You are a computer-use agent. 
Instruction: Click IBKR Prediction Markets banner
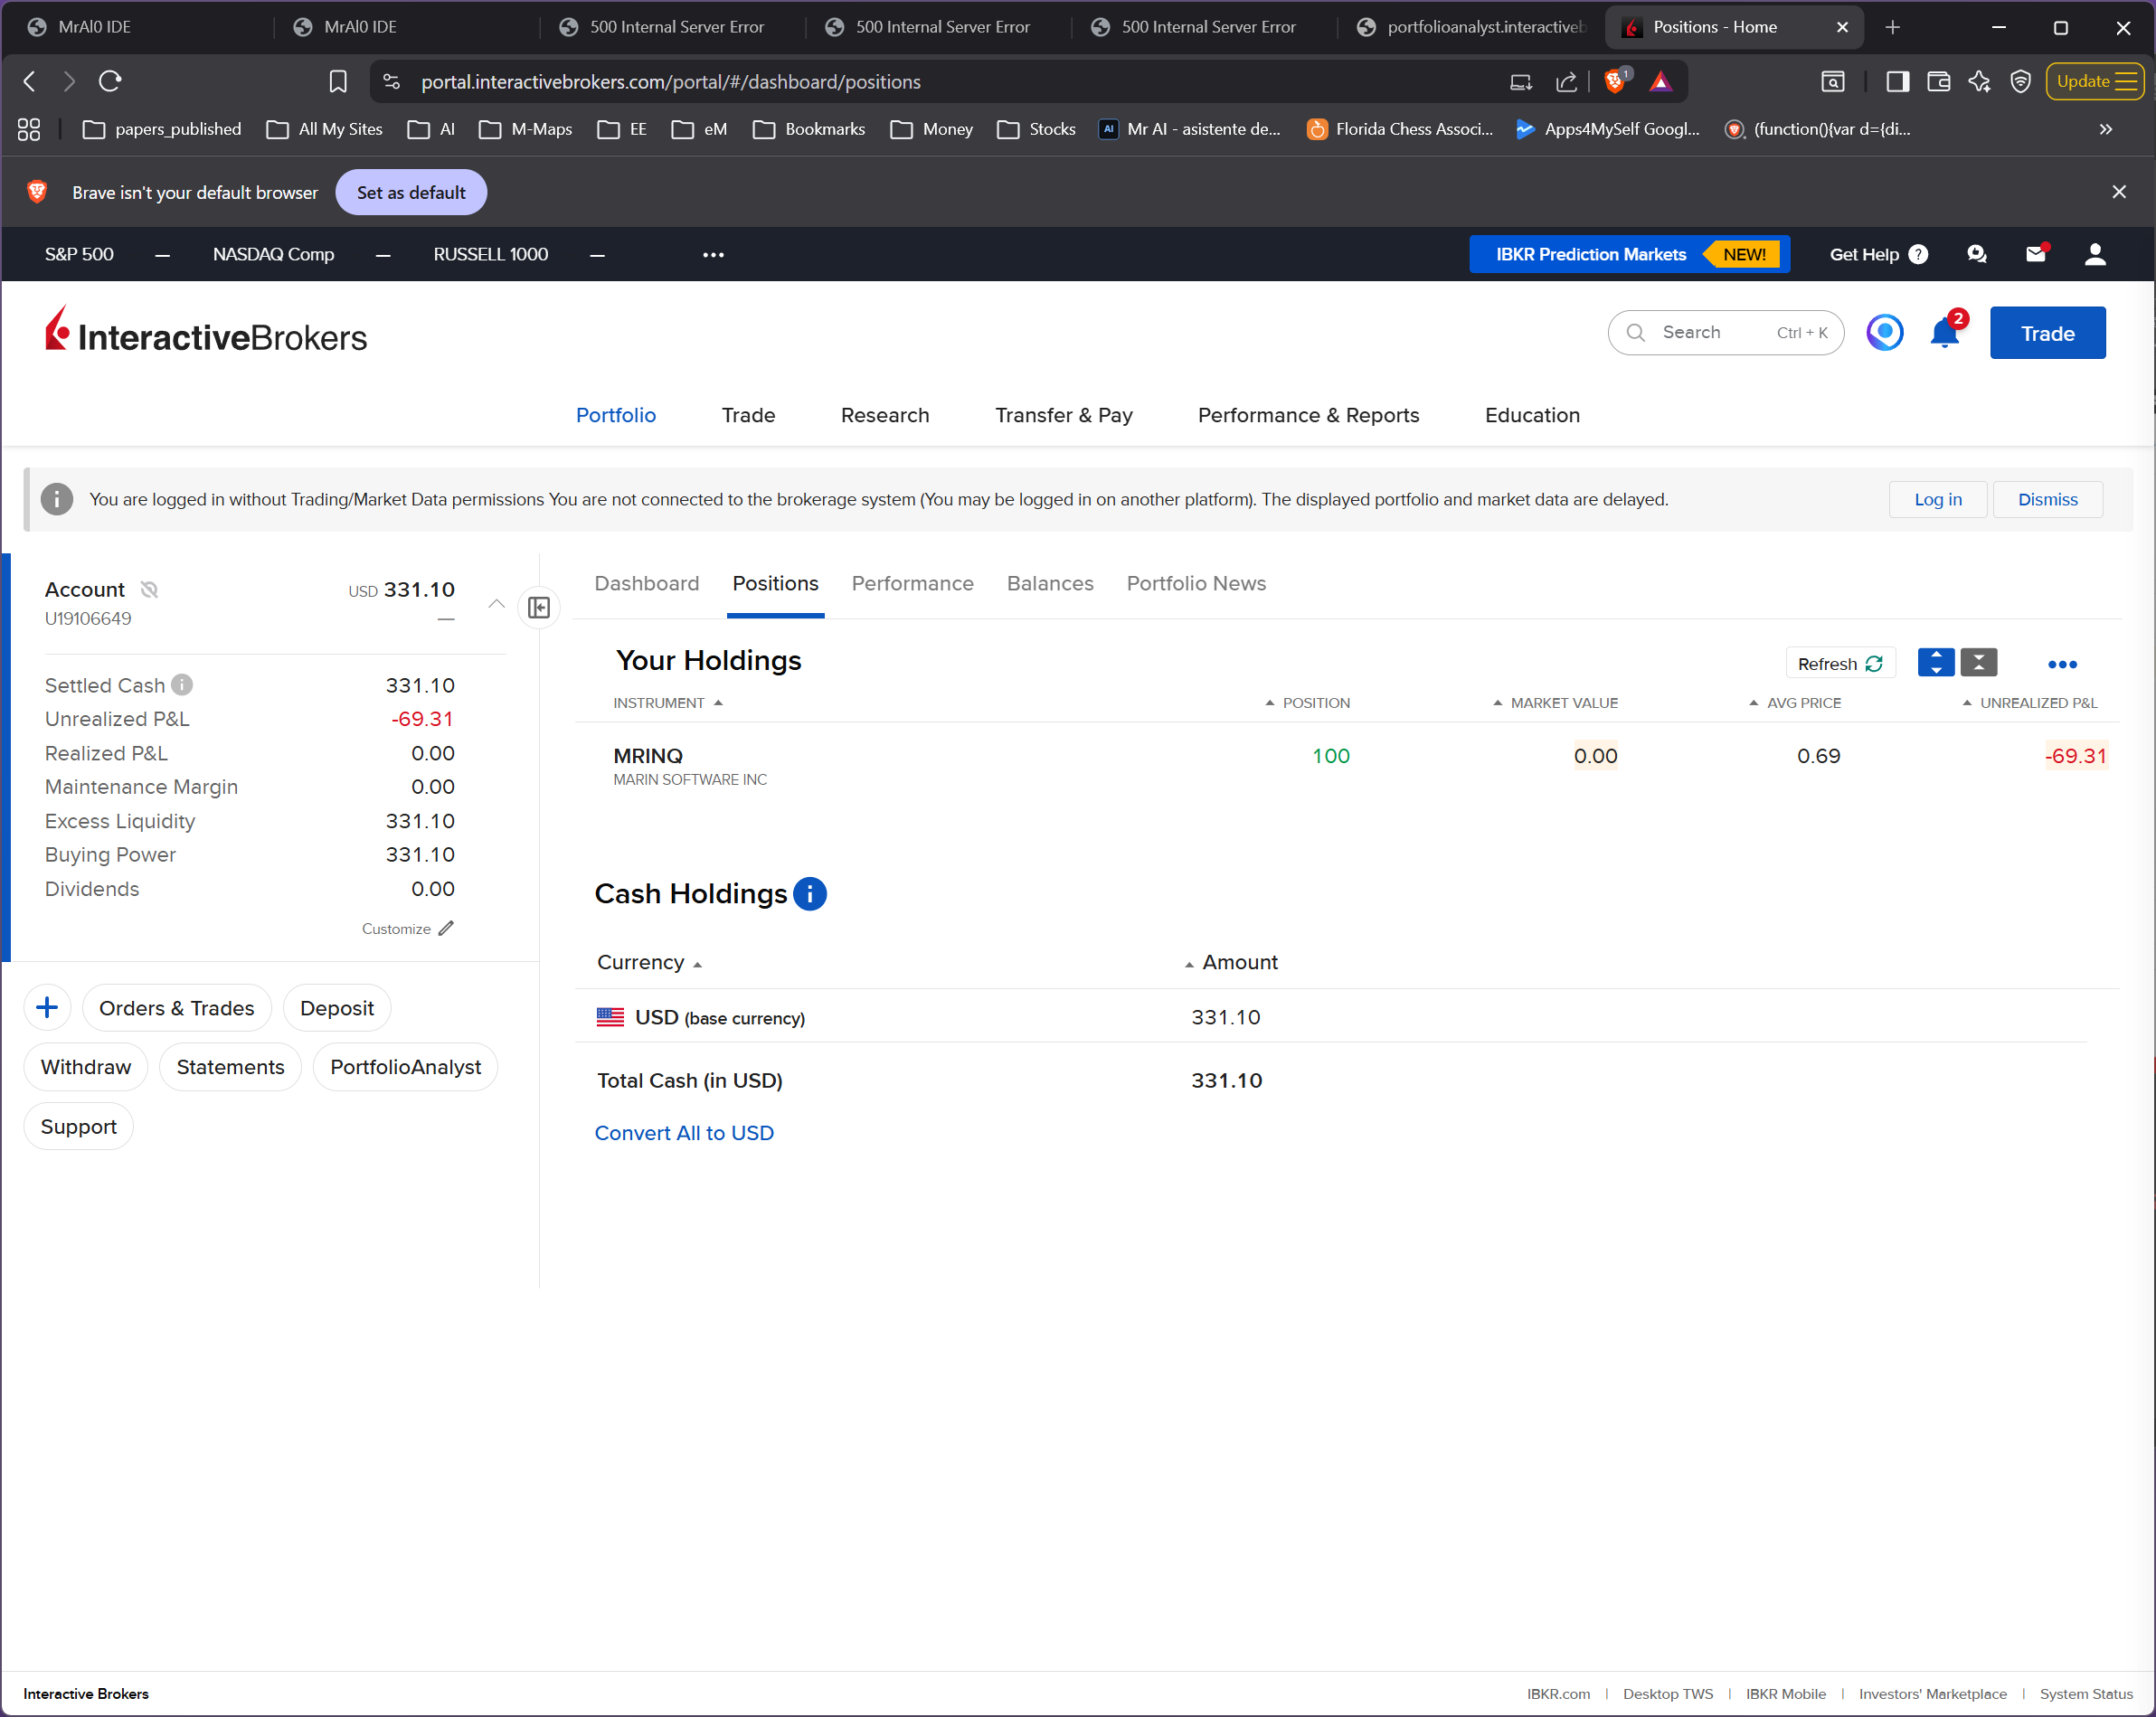point(1629,254)
